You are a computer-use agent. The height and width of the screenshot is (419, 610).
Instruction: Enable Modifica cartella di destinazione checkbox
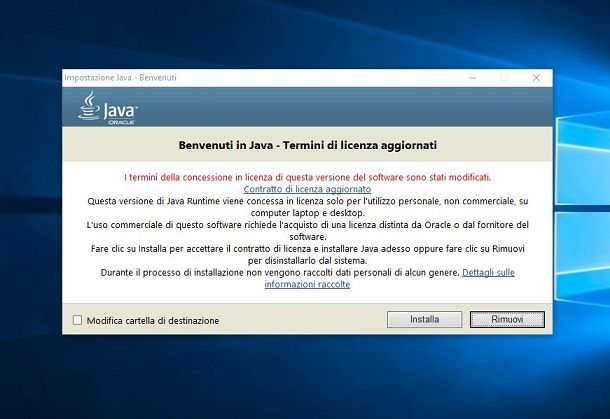77,320
